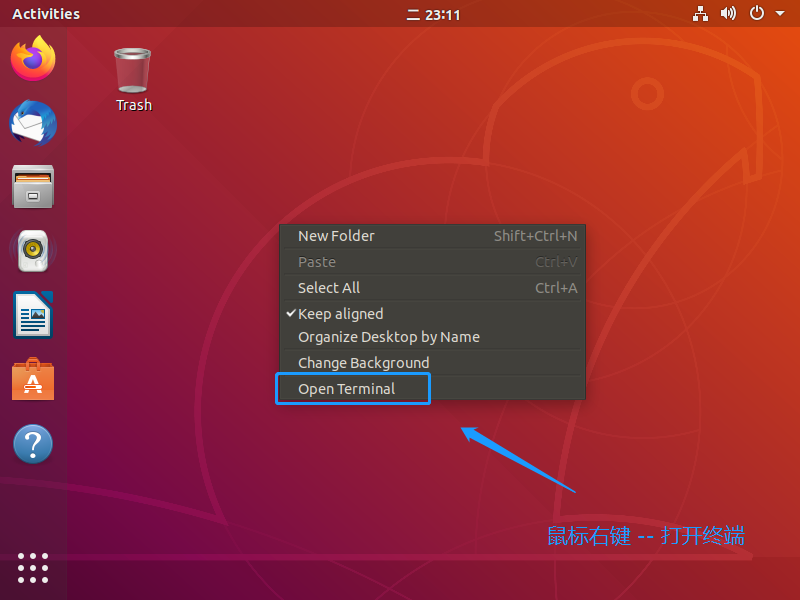800x600 pixels.
Task: Click the network status indicator
Action: [700, 13]
